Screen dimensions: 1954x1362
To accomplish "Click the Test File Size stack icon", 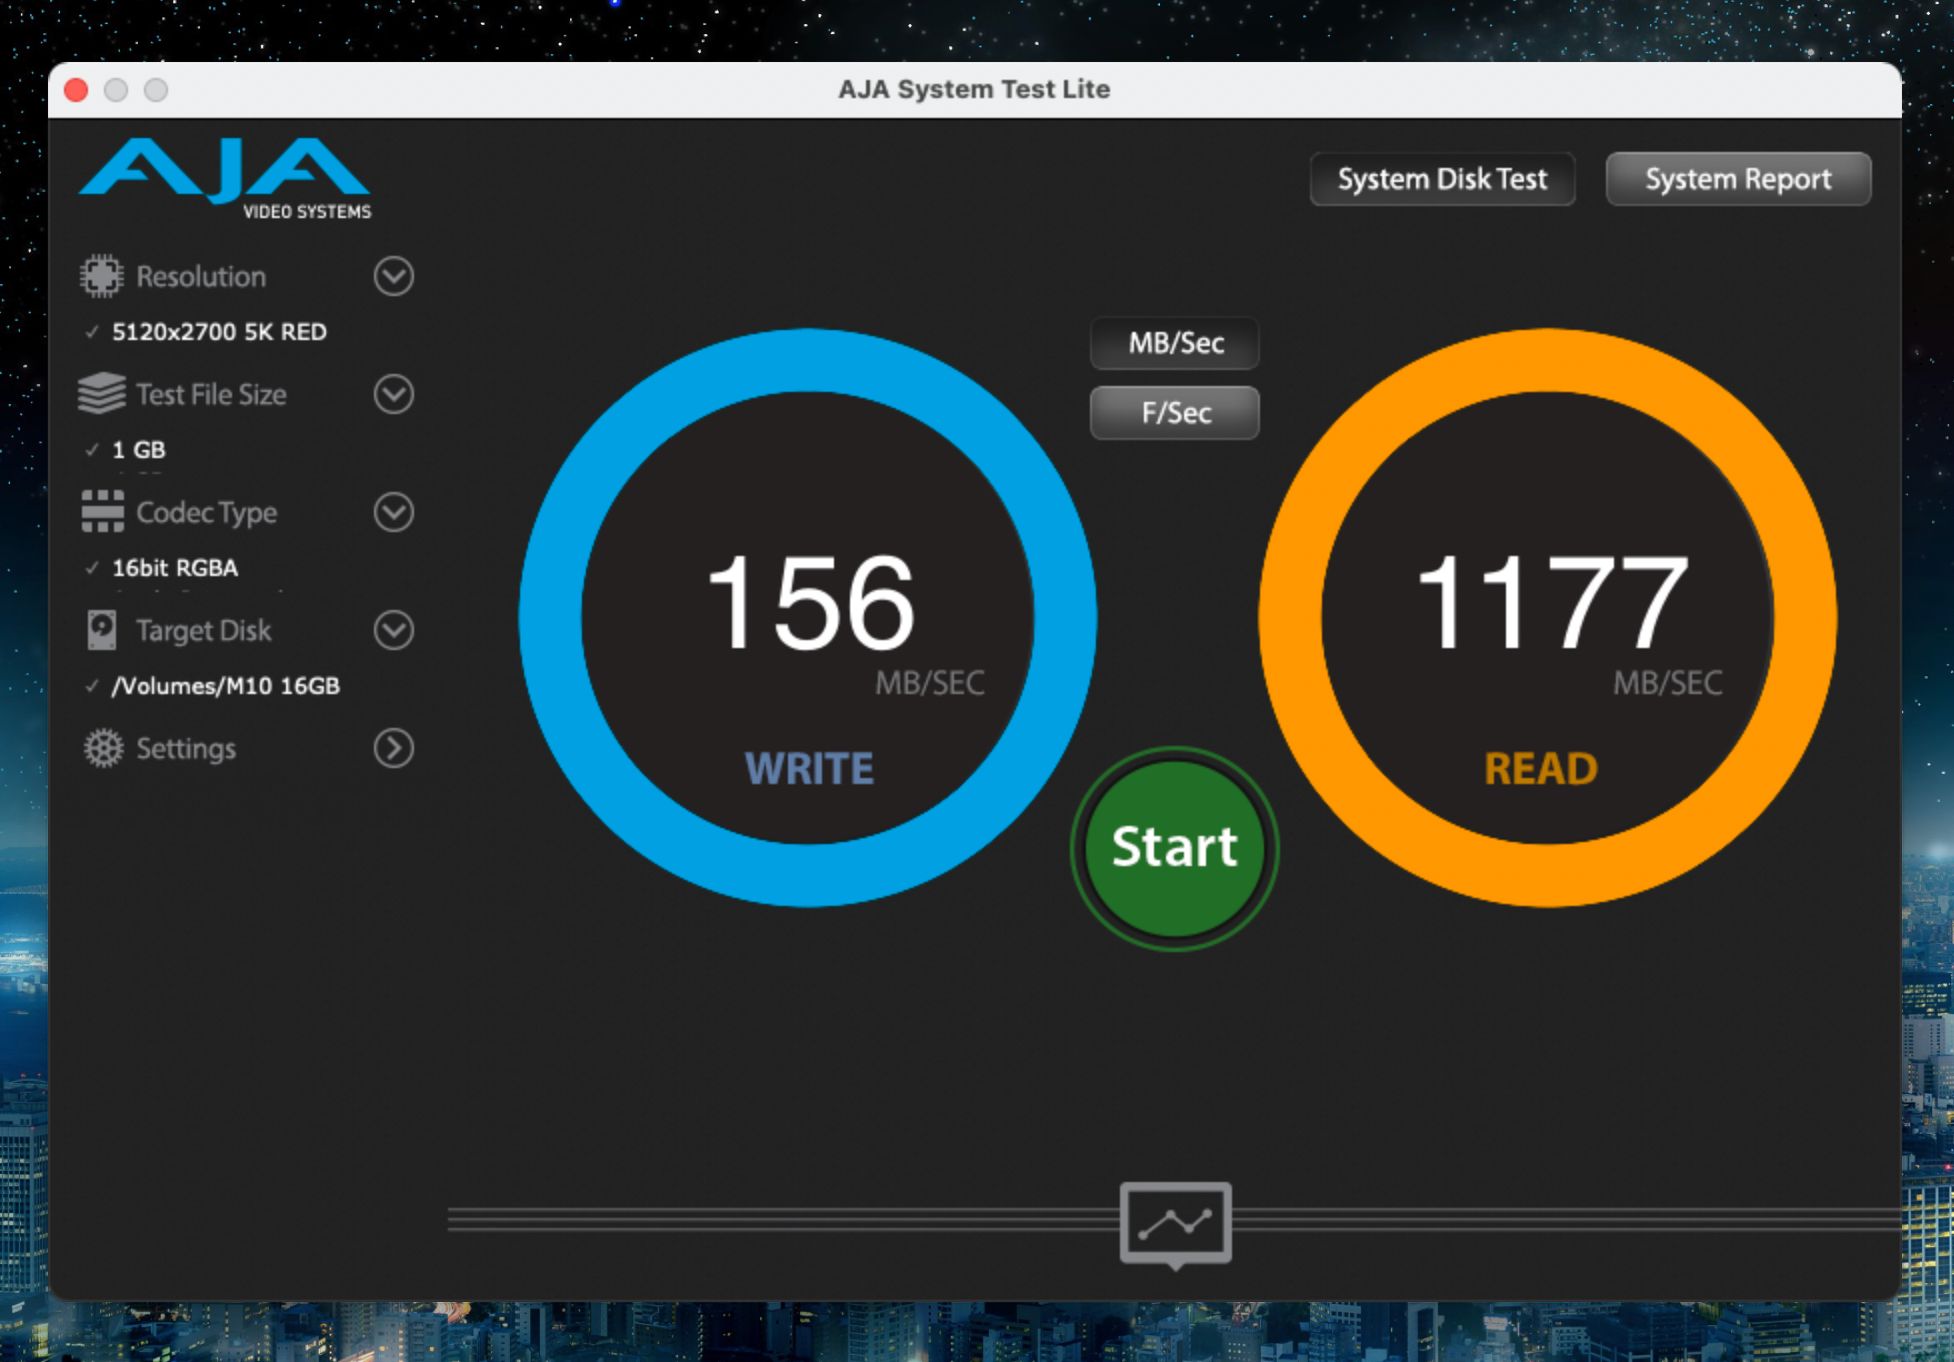I will pos(101,394).
